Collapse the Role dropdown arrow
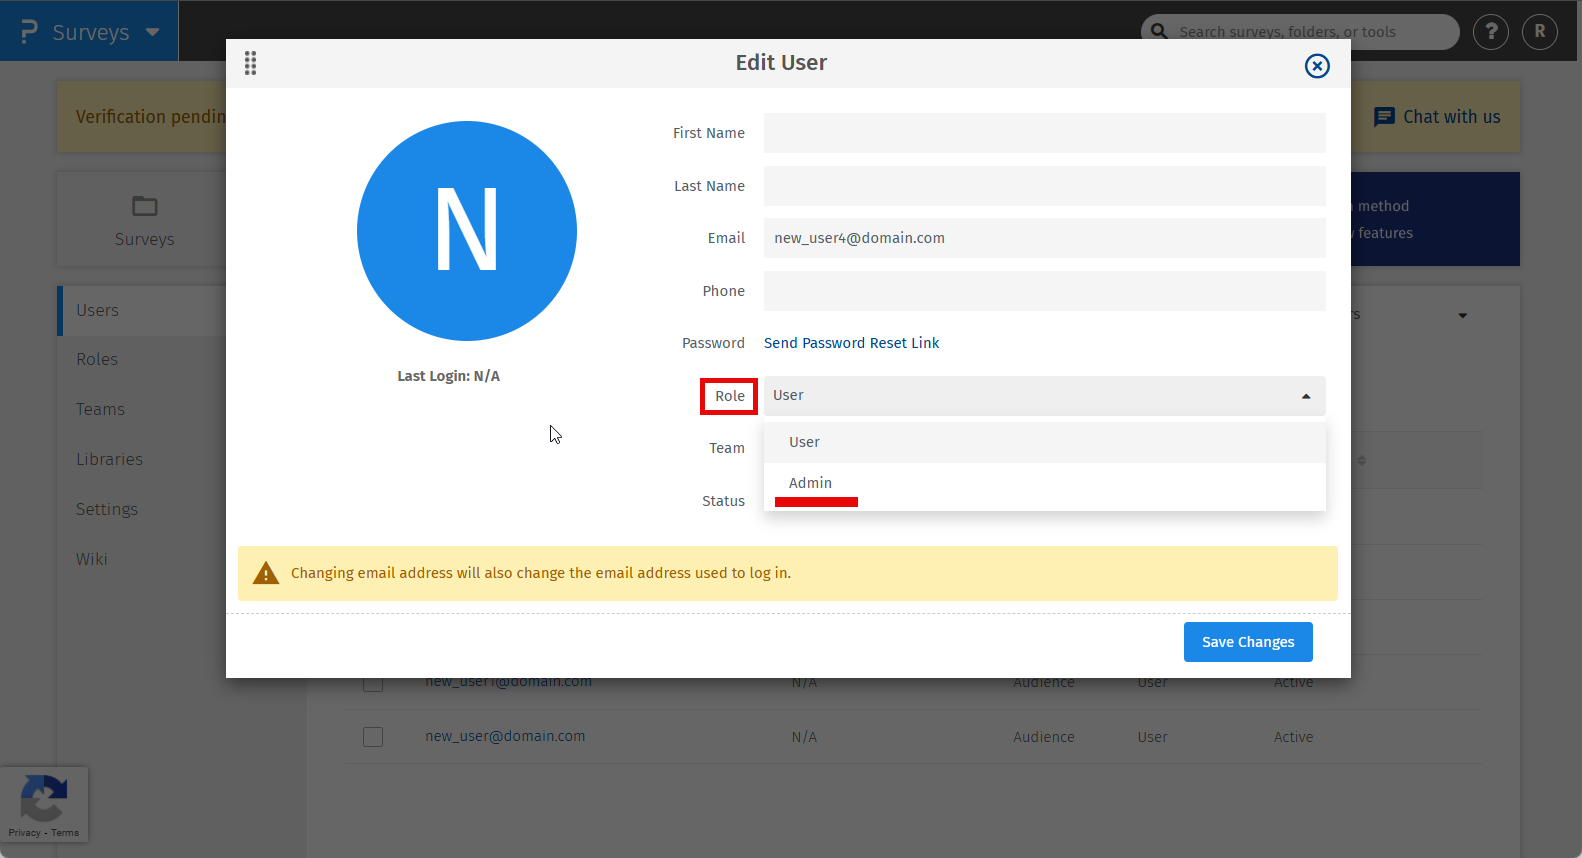This screenshot has width=1582, height=858. pos(1306,396)
